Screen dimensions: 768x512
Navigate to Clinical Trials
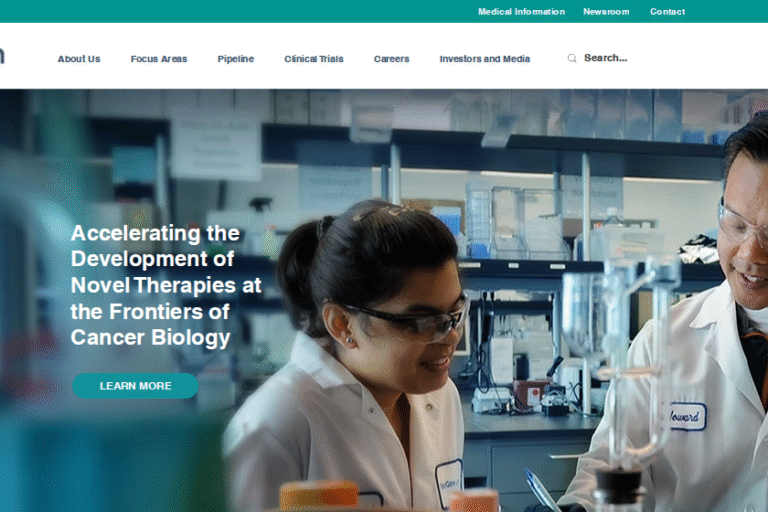(x=313, y=59)
